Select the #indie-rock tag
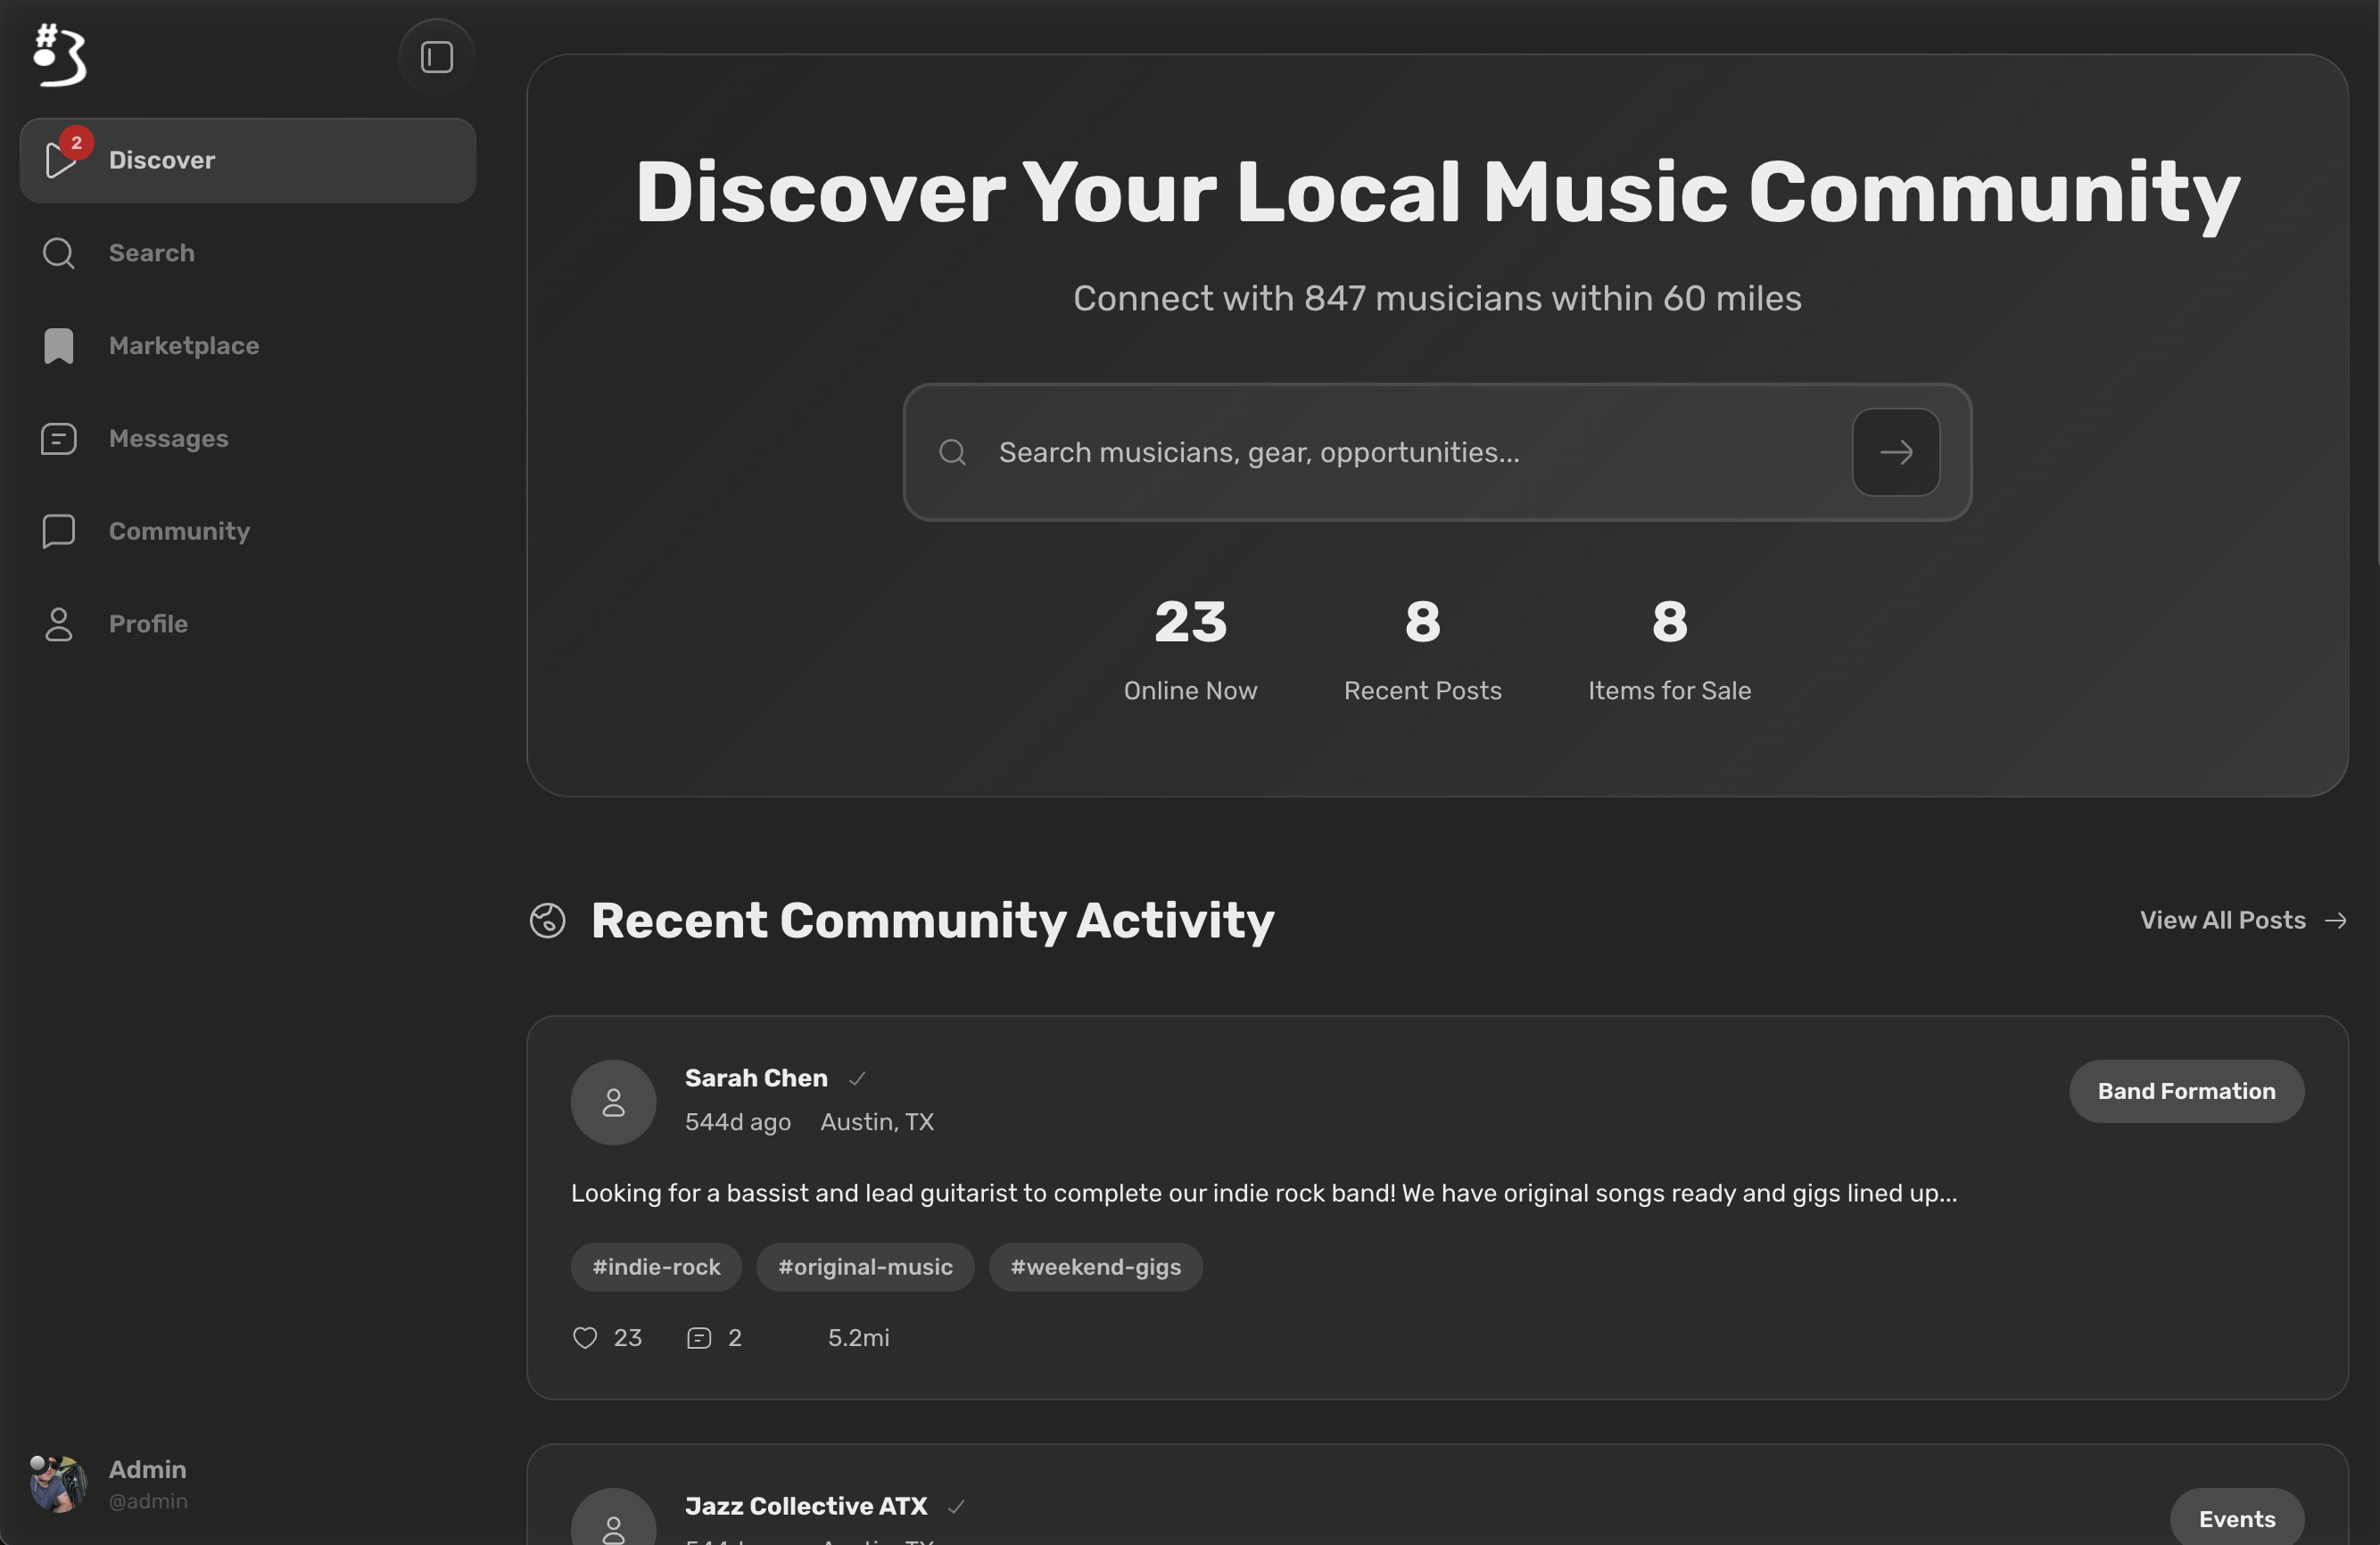The image size is (2380, 1545). coord(656,1267)
